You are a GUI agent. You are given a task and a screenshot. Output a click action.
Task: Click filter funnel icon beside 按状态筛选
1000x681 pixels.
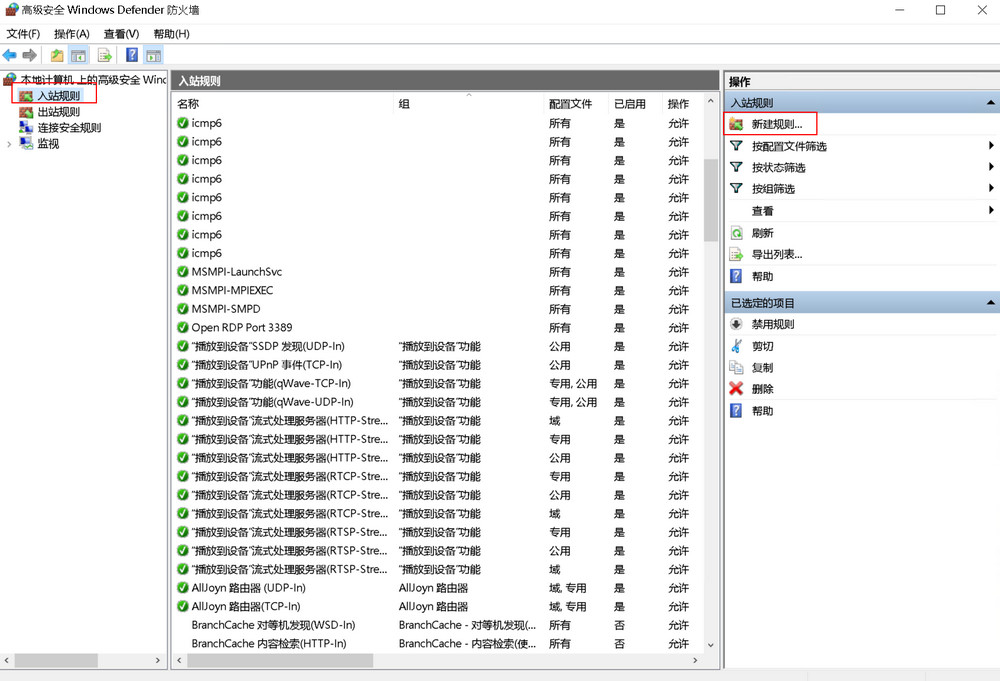coord(736,167)
